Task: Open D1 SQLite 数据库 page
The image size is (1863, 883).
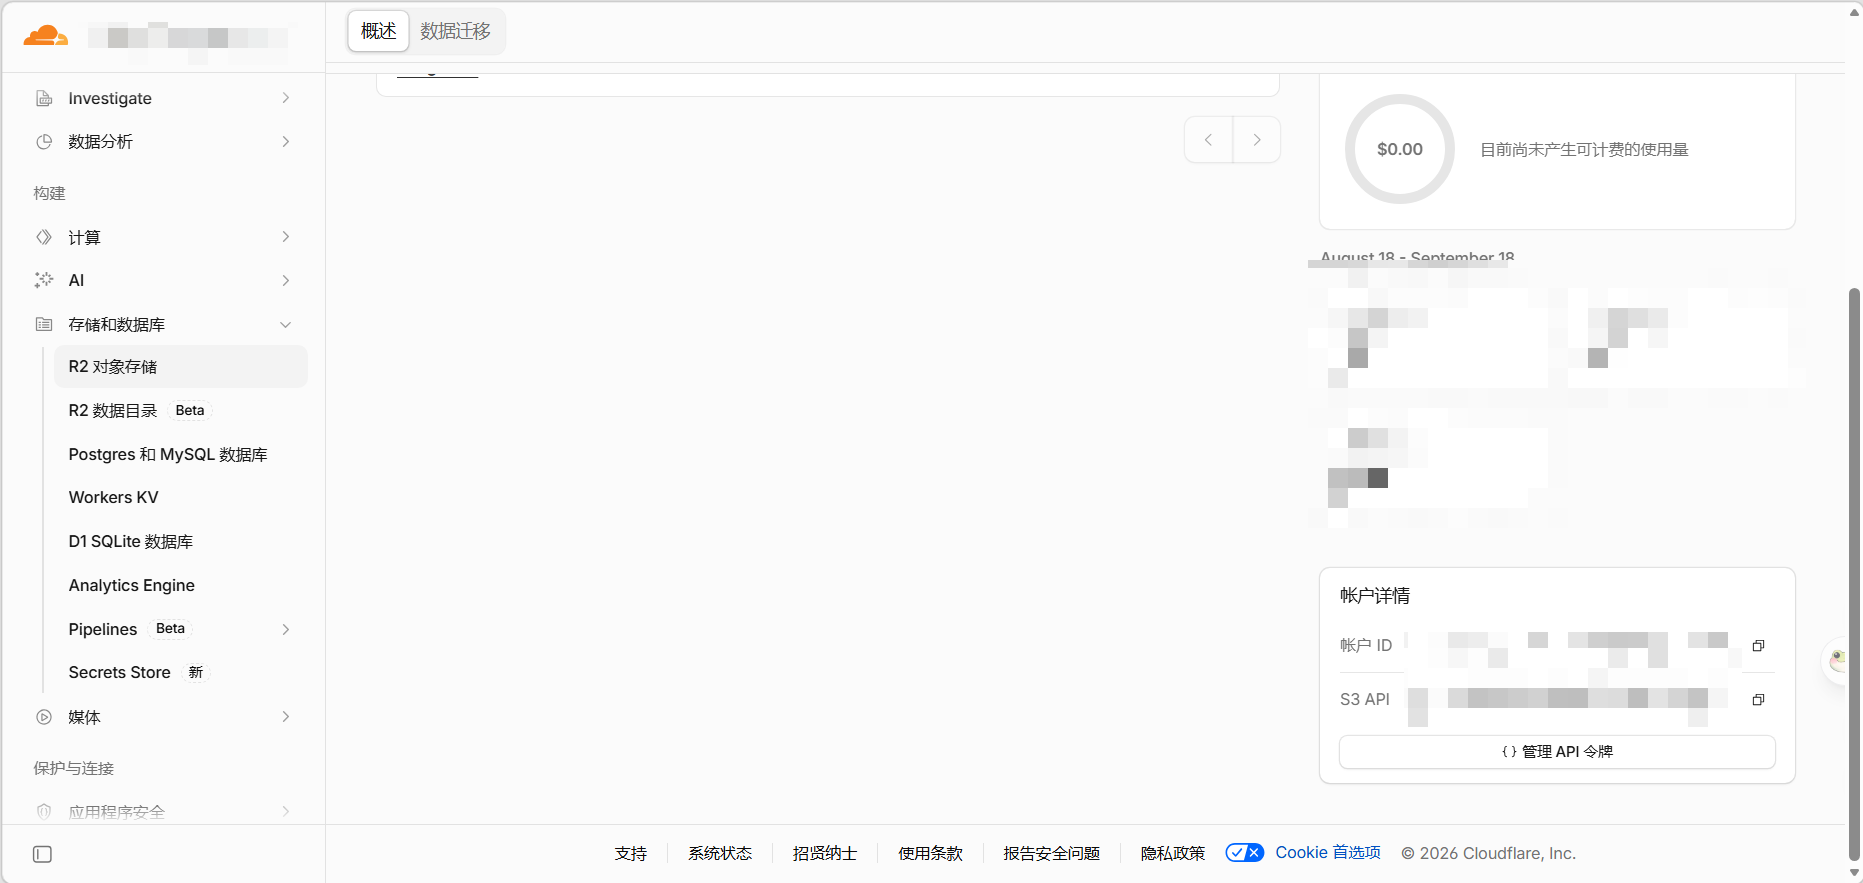Action: (181, 542)
